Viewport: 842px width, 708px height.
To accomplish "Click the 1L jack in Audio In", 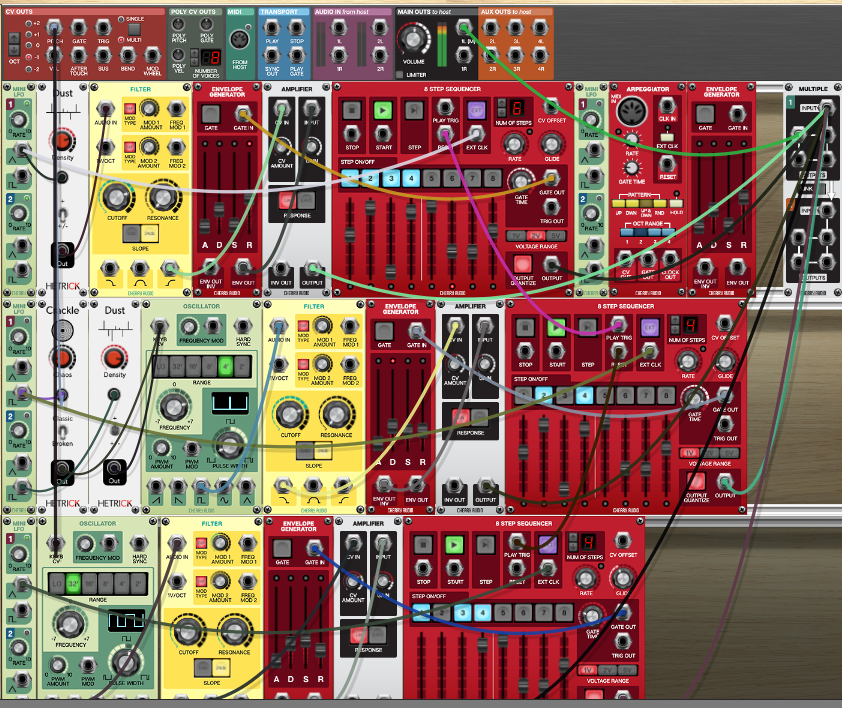I will pyautogui.click(x=338, y=27).
